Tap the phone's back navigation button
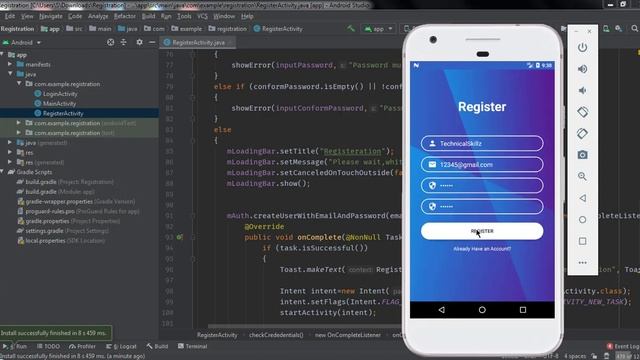This screenshot has height=360, width=640. (x=442, y=310)
